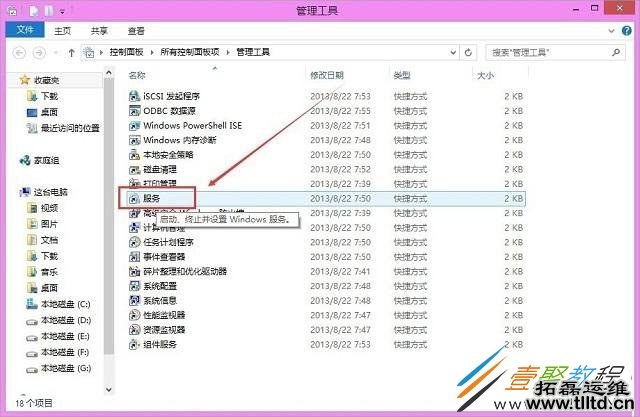Expand the breadcrumb arrow after 控制面板

[x=152, y=52]
